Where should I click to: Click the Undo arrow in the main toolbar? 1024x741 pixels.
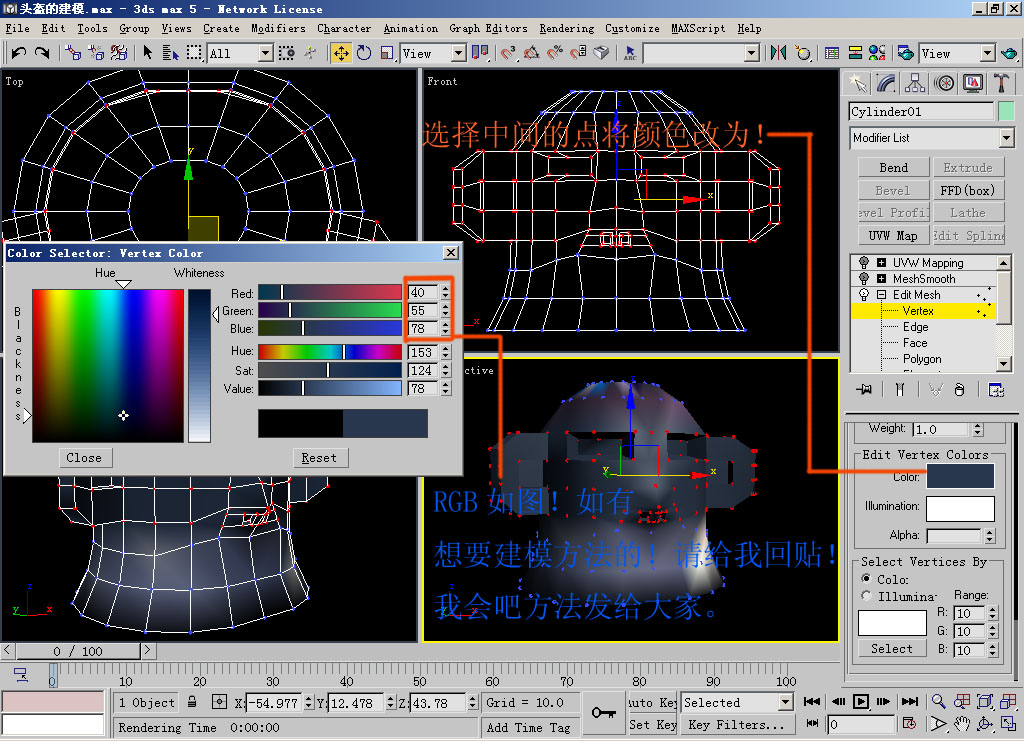pyautogui.click(x=18, y=53)
